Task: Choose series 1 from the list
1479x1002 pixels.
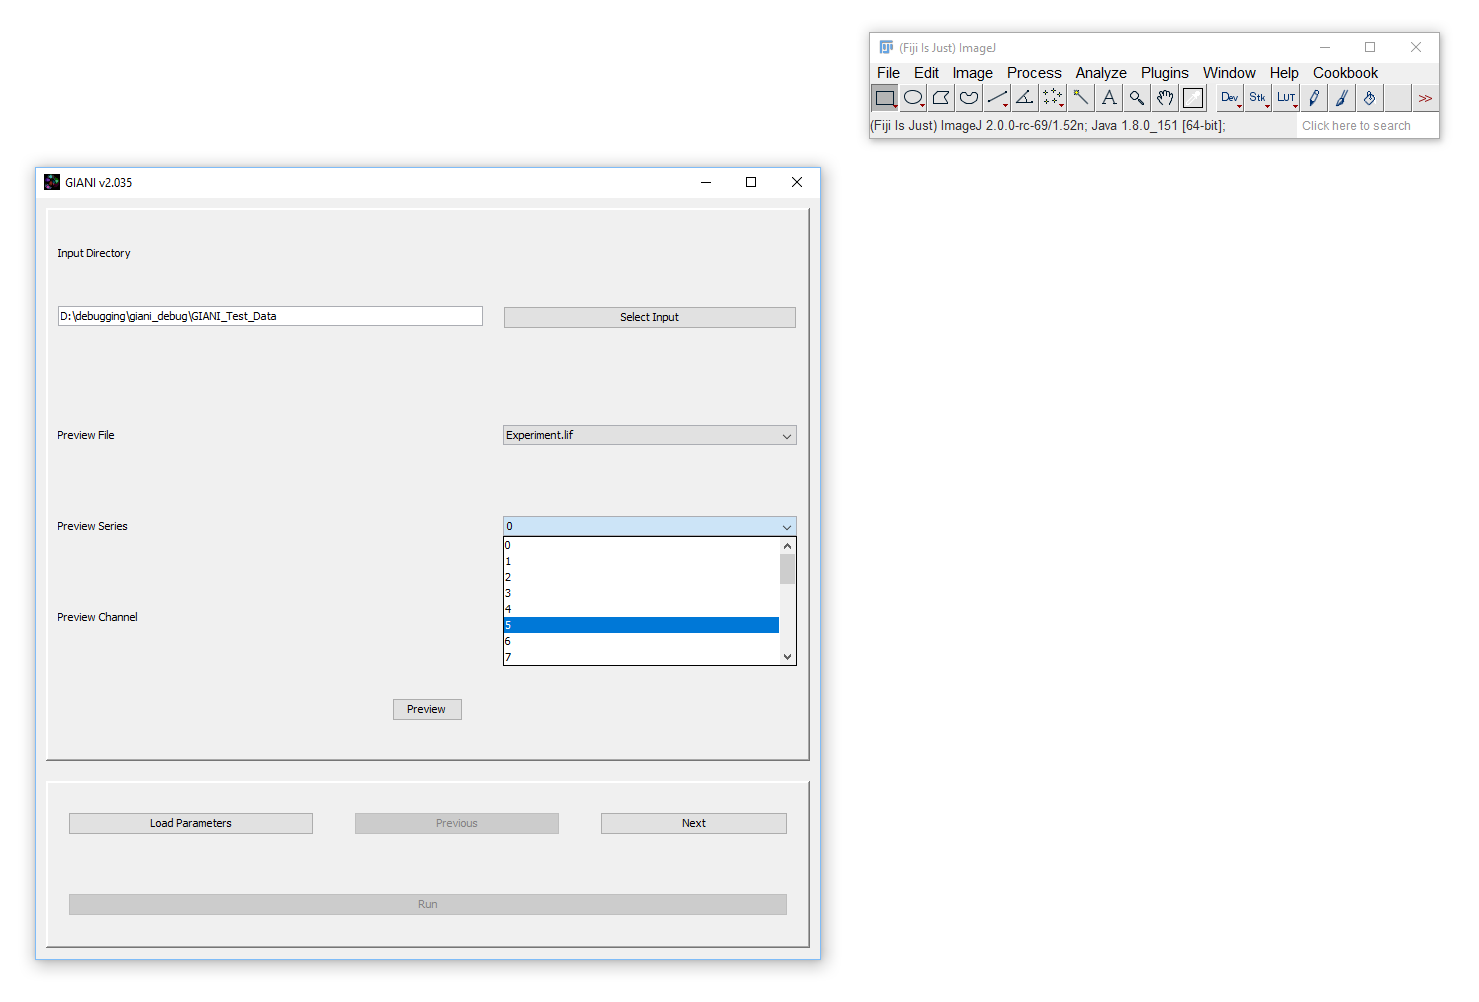Action: 641,561
